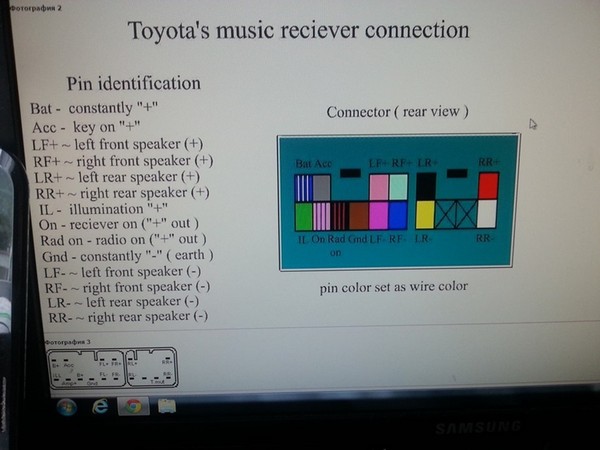Click the text "RF- ~ right front speaker (-)"
Image resolution: width=600 pixels, height=450 pixels.
coord(127,287)
